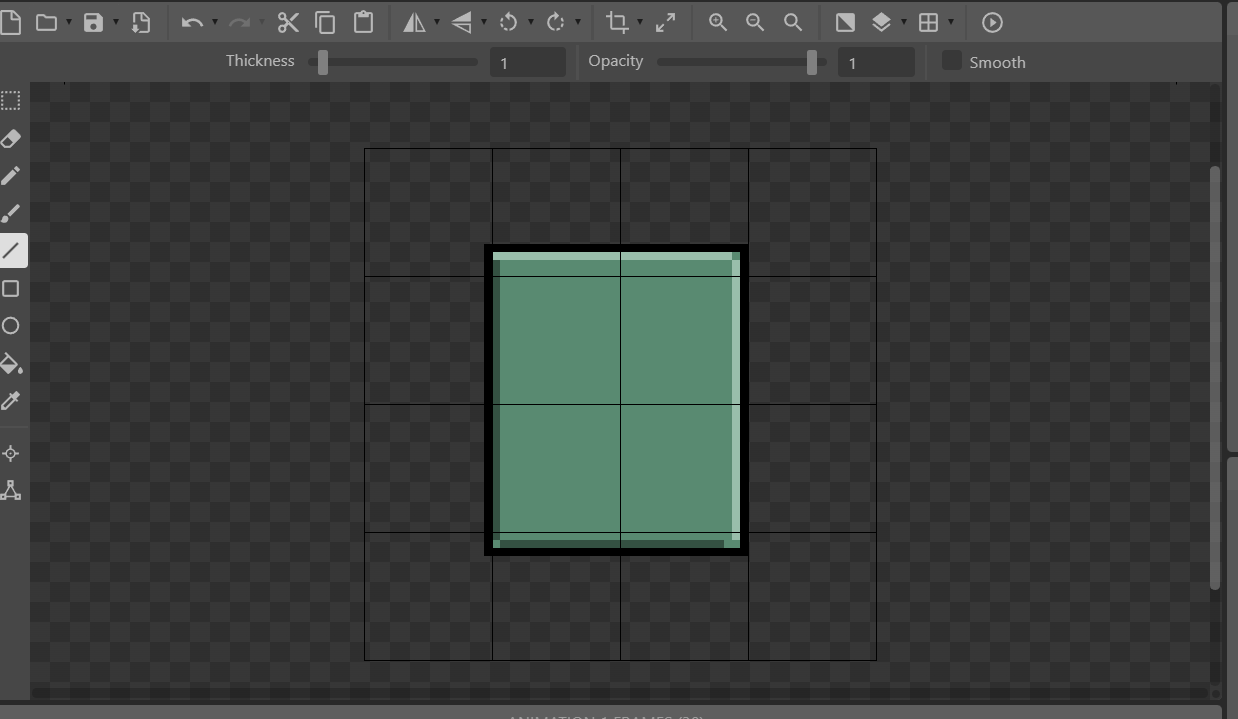Select the Pencil tool
This screenshot has height=719, width=1238.
[x=11, y=176]
